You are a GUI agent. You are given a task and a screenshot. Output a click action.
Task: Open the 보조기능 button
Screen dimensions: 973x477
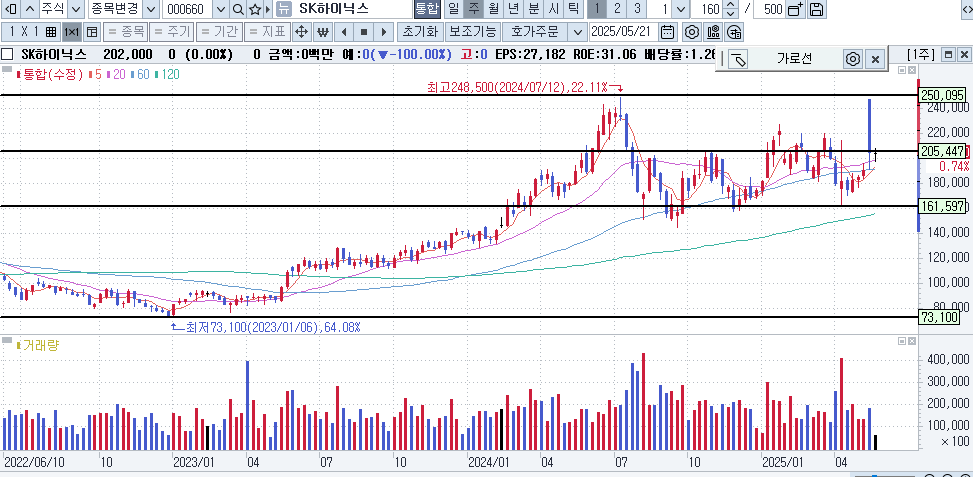[x=473, y=32]
